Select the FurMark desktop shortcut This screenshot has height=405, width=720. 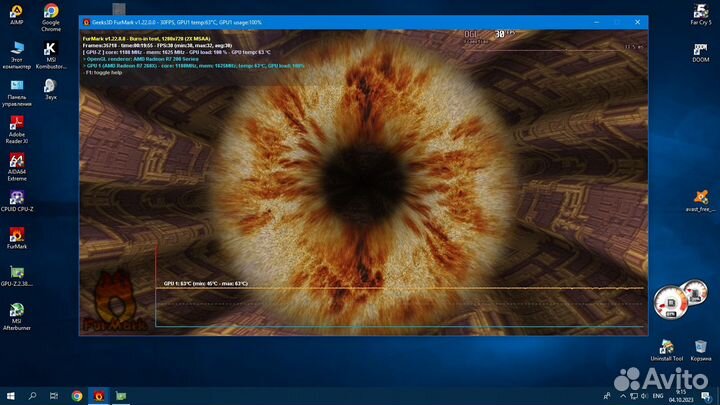point(17,238)
